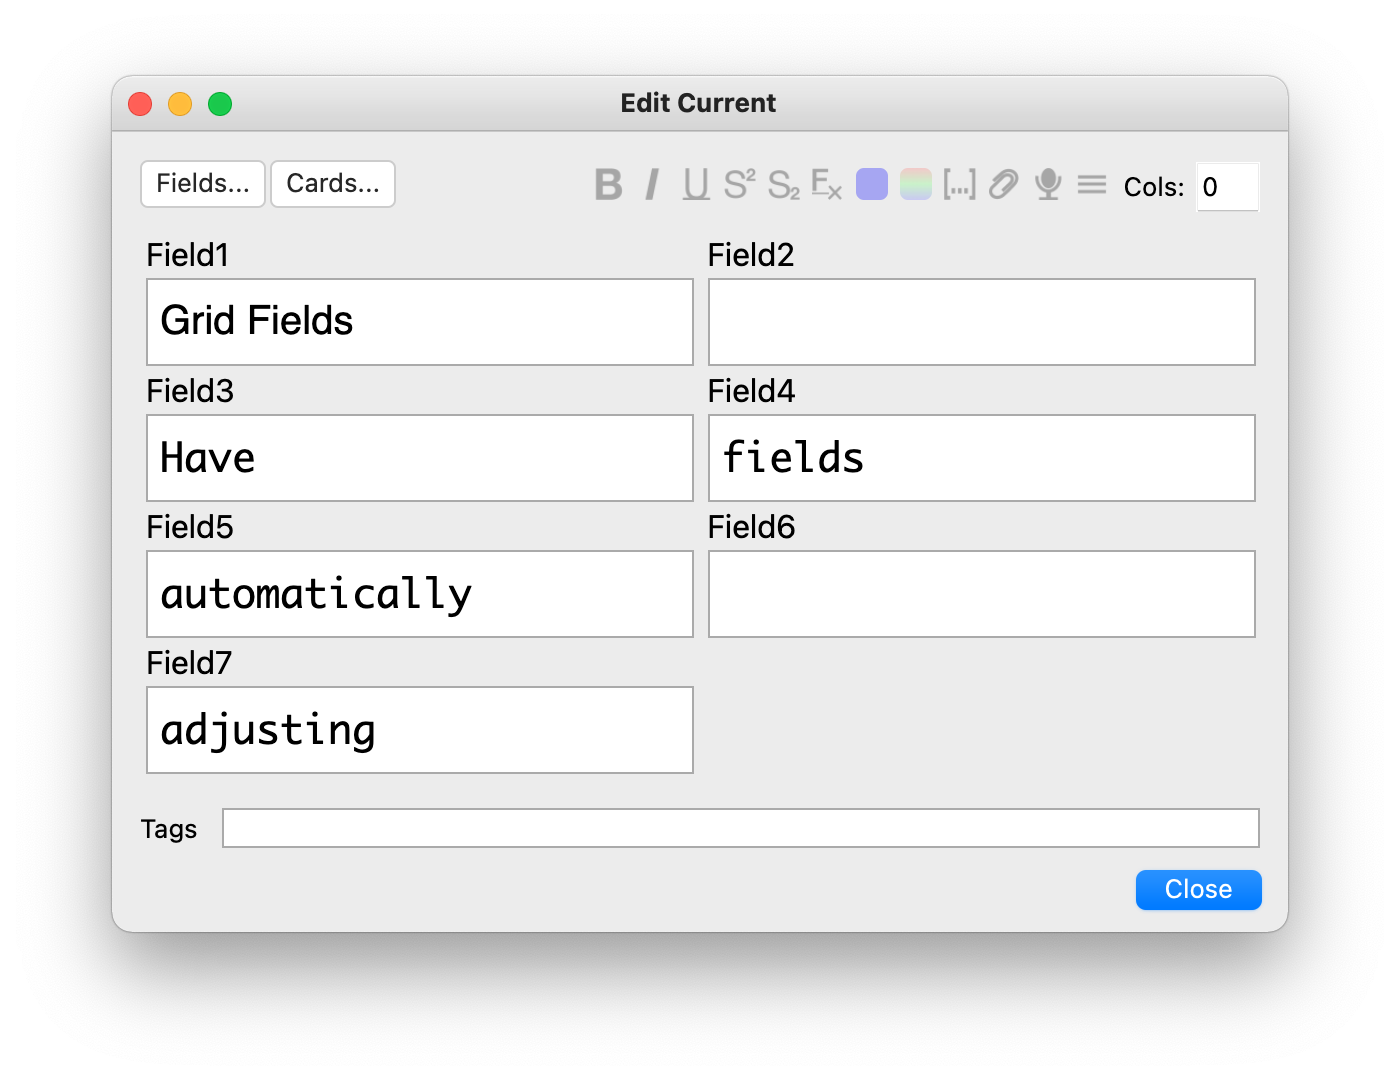Select the empty Field6 input
The height and width of the screenshot is (1080, 1400).
[x=981, y=594]
